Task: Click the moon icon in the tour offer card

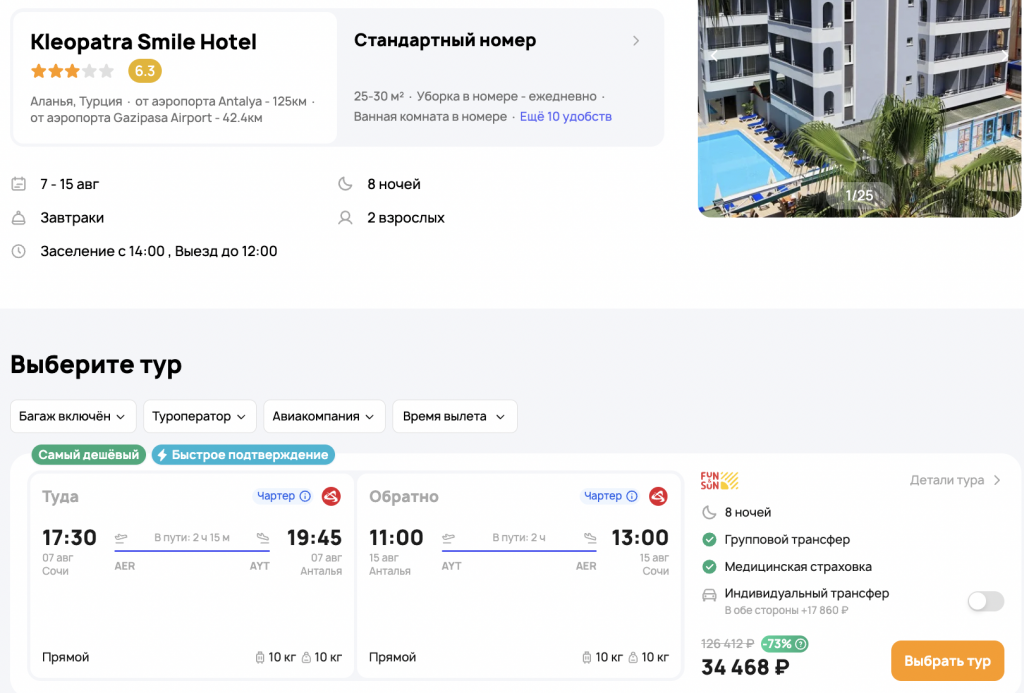Action: (709, 513)
